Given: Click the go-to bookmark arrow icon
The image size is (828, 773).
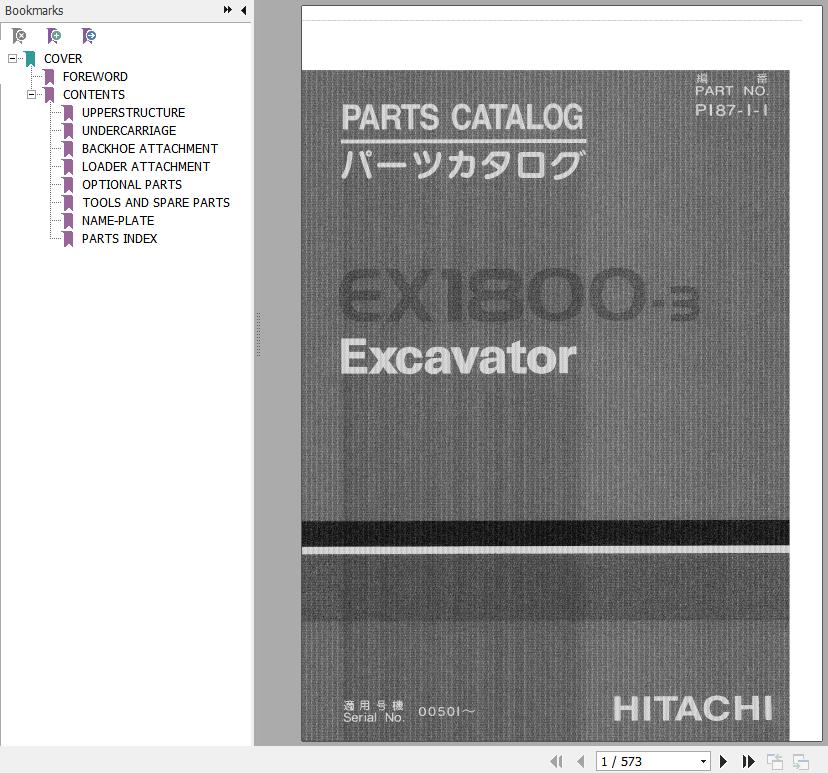Looking at the screenshot, I should pyautogui.click(x=89, y=36).
